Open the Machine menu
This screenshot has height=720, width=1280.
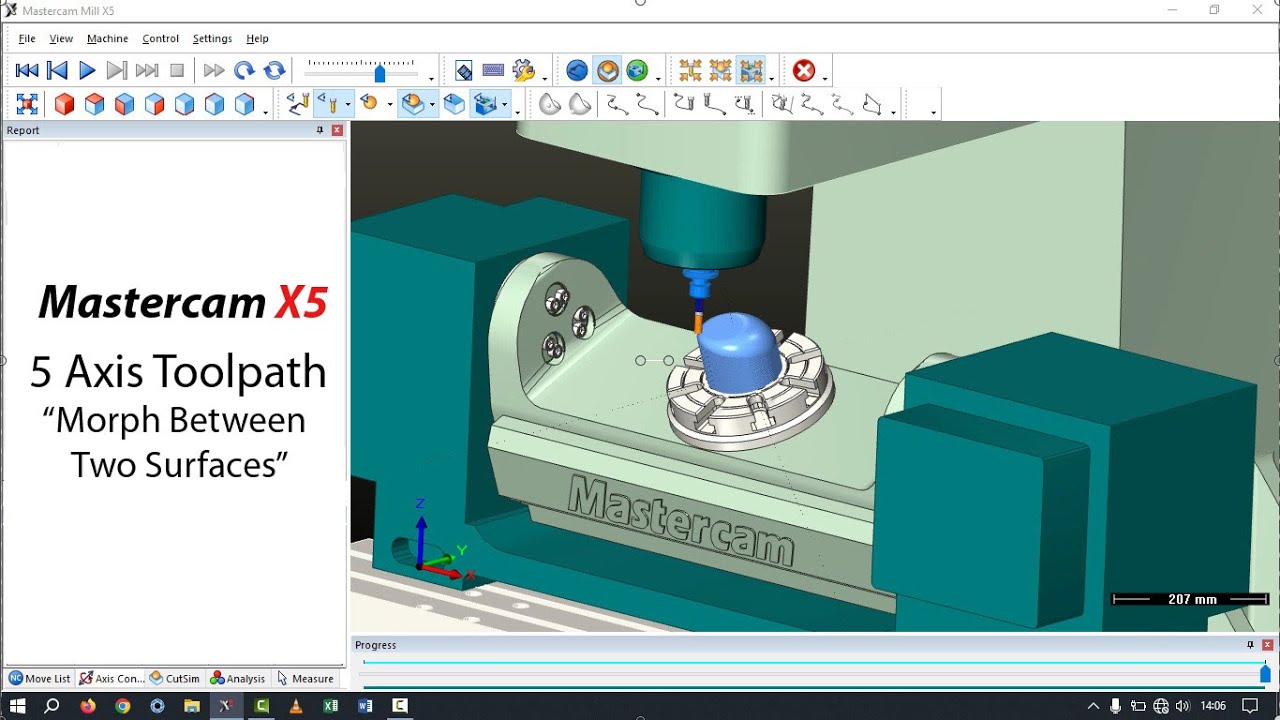tap(107, 38)
